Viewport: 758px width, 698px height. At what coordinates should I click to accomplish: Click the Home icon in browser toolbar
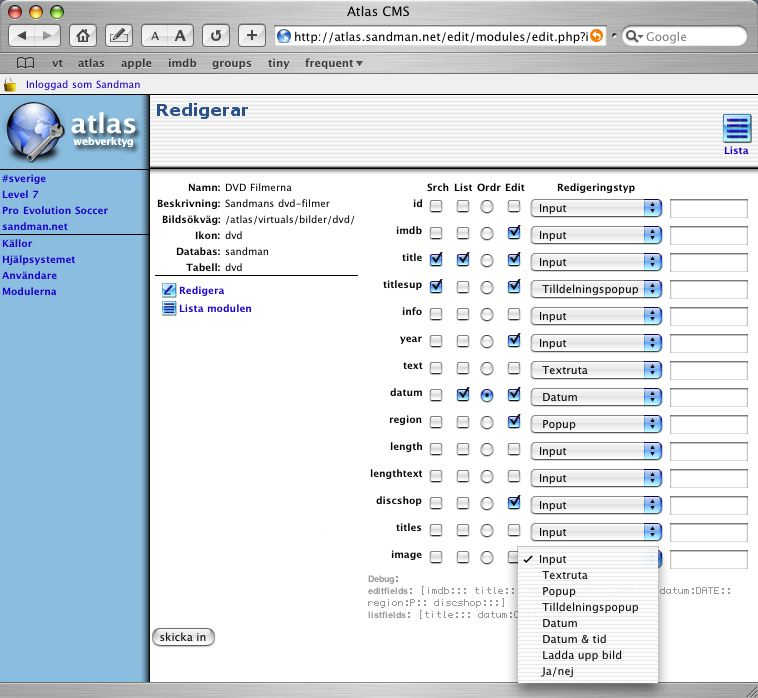[x=85, y=36]
